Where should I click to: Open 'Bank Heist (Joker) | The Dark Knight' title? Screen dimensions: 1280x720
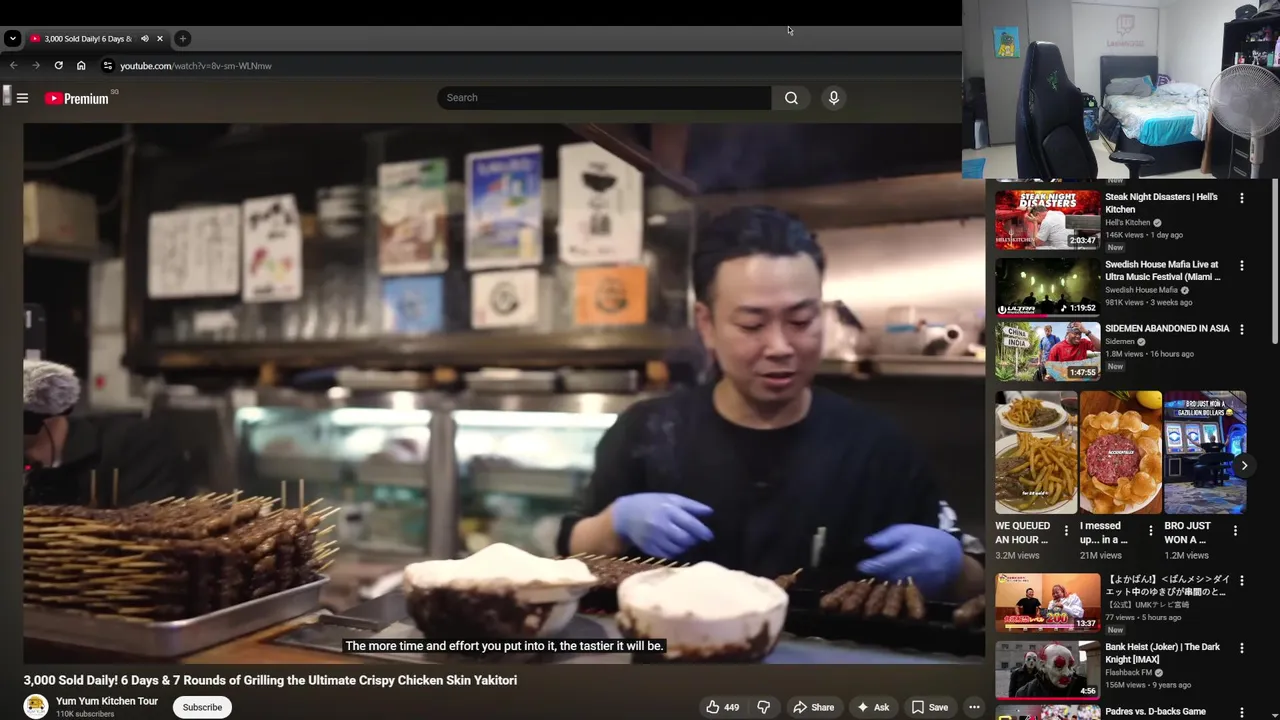click(x=1162, y=653)
